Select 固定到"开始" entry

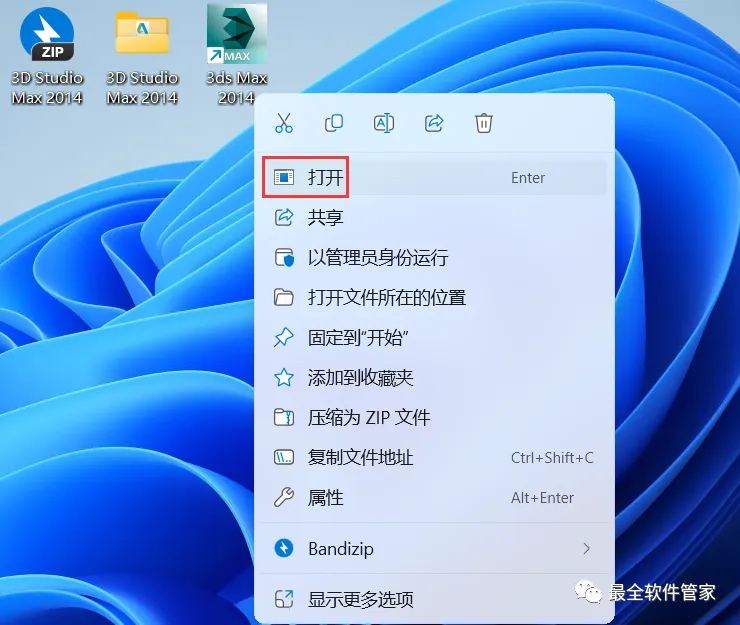(434, 338)
